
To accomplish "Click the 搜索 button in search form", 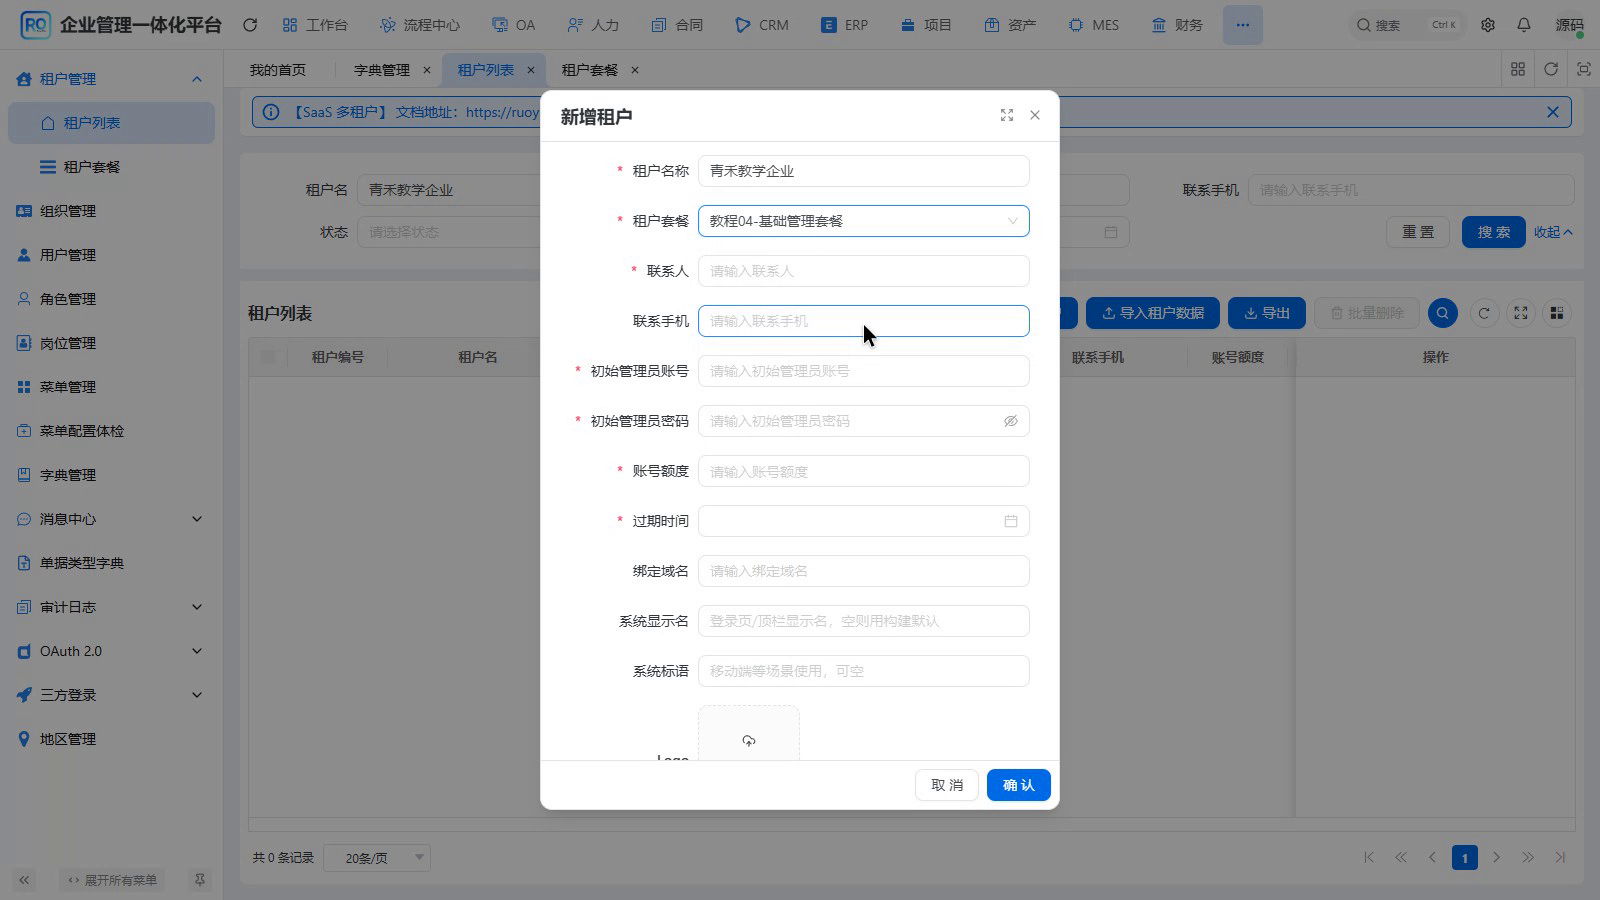I will tap(1494, 232).
